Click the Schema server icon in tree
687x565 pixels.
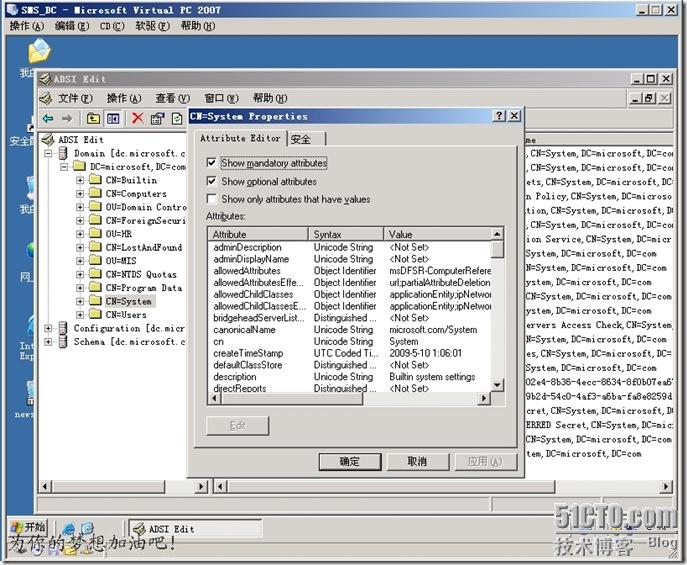pos(63,342)
